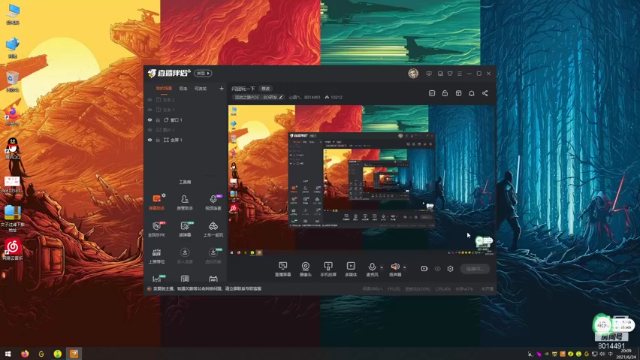Click the bell notification icon above the preview

(471, 93)
